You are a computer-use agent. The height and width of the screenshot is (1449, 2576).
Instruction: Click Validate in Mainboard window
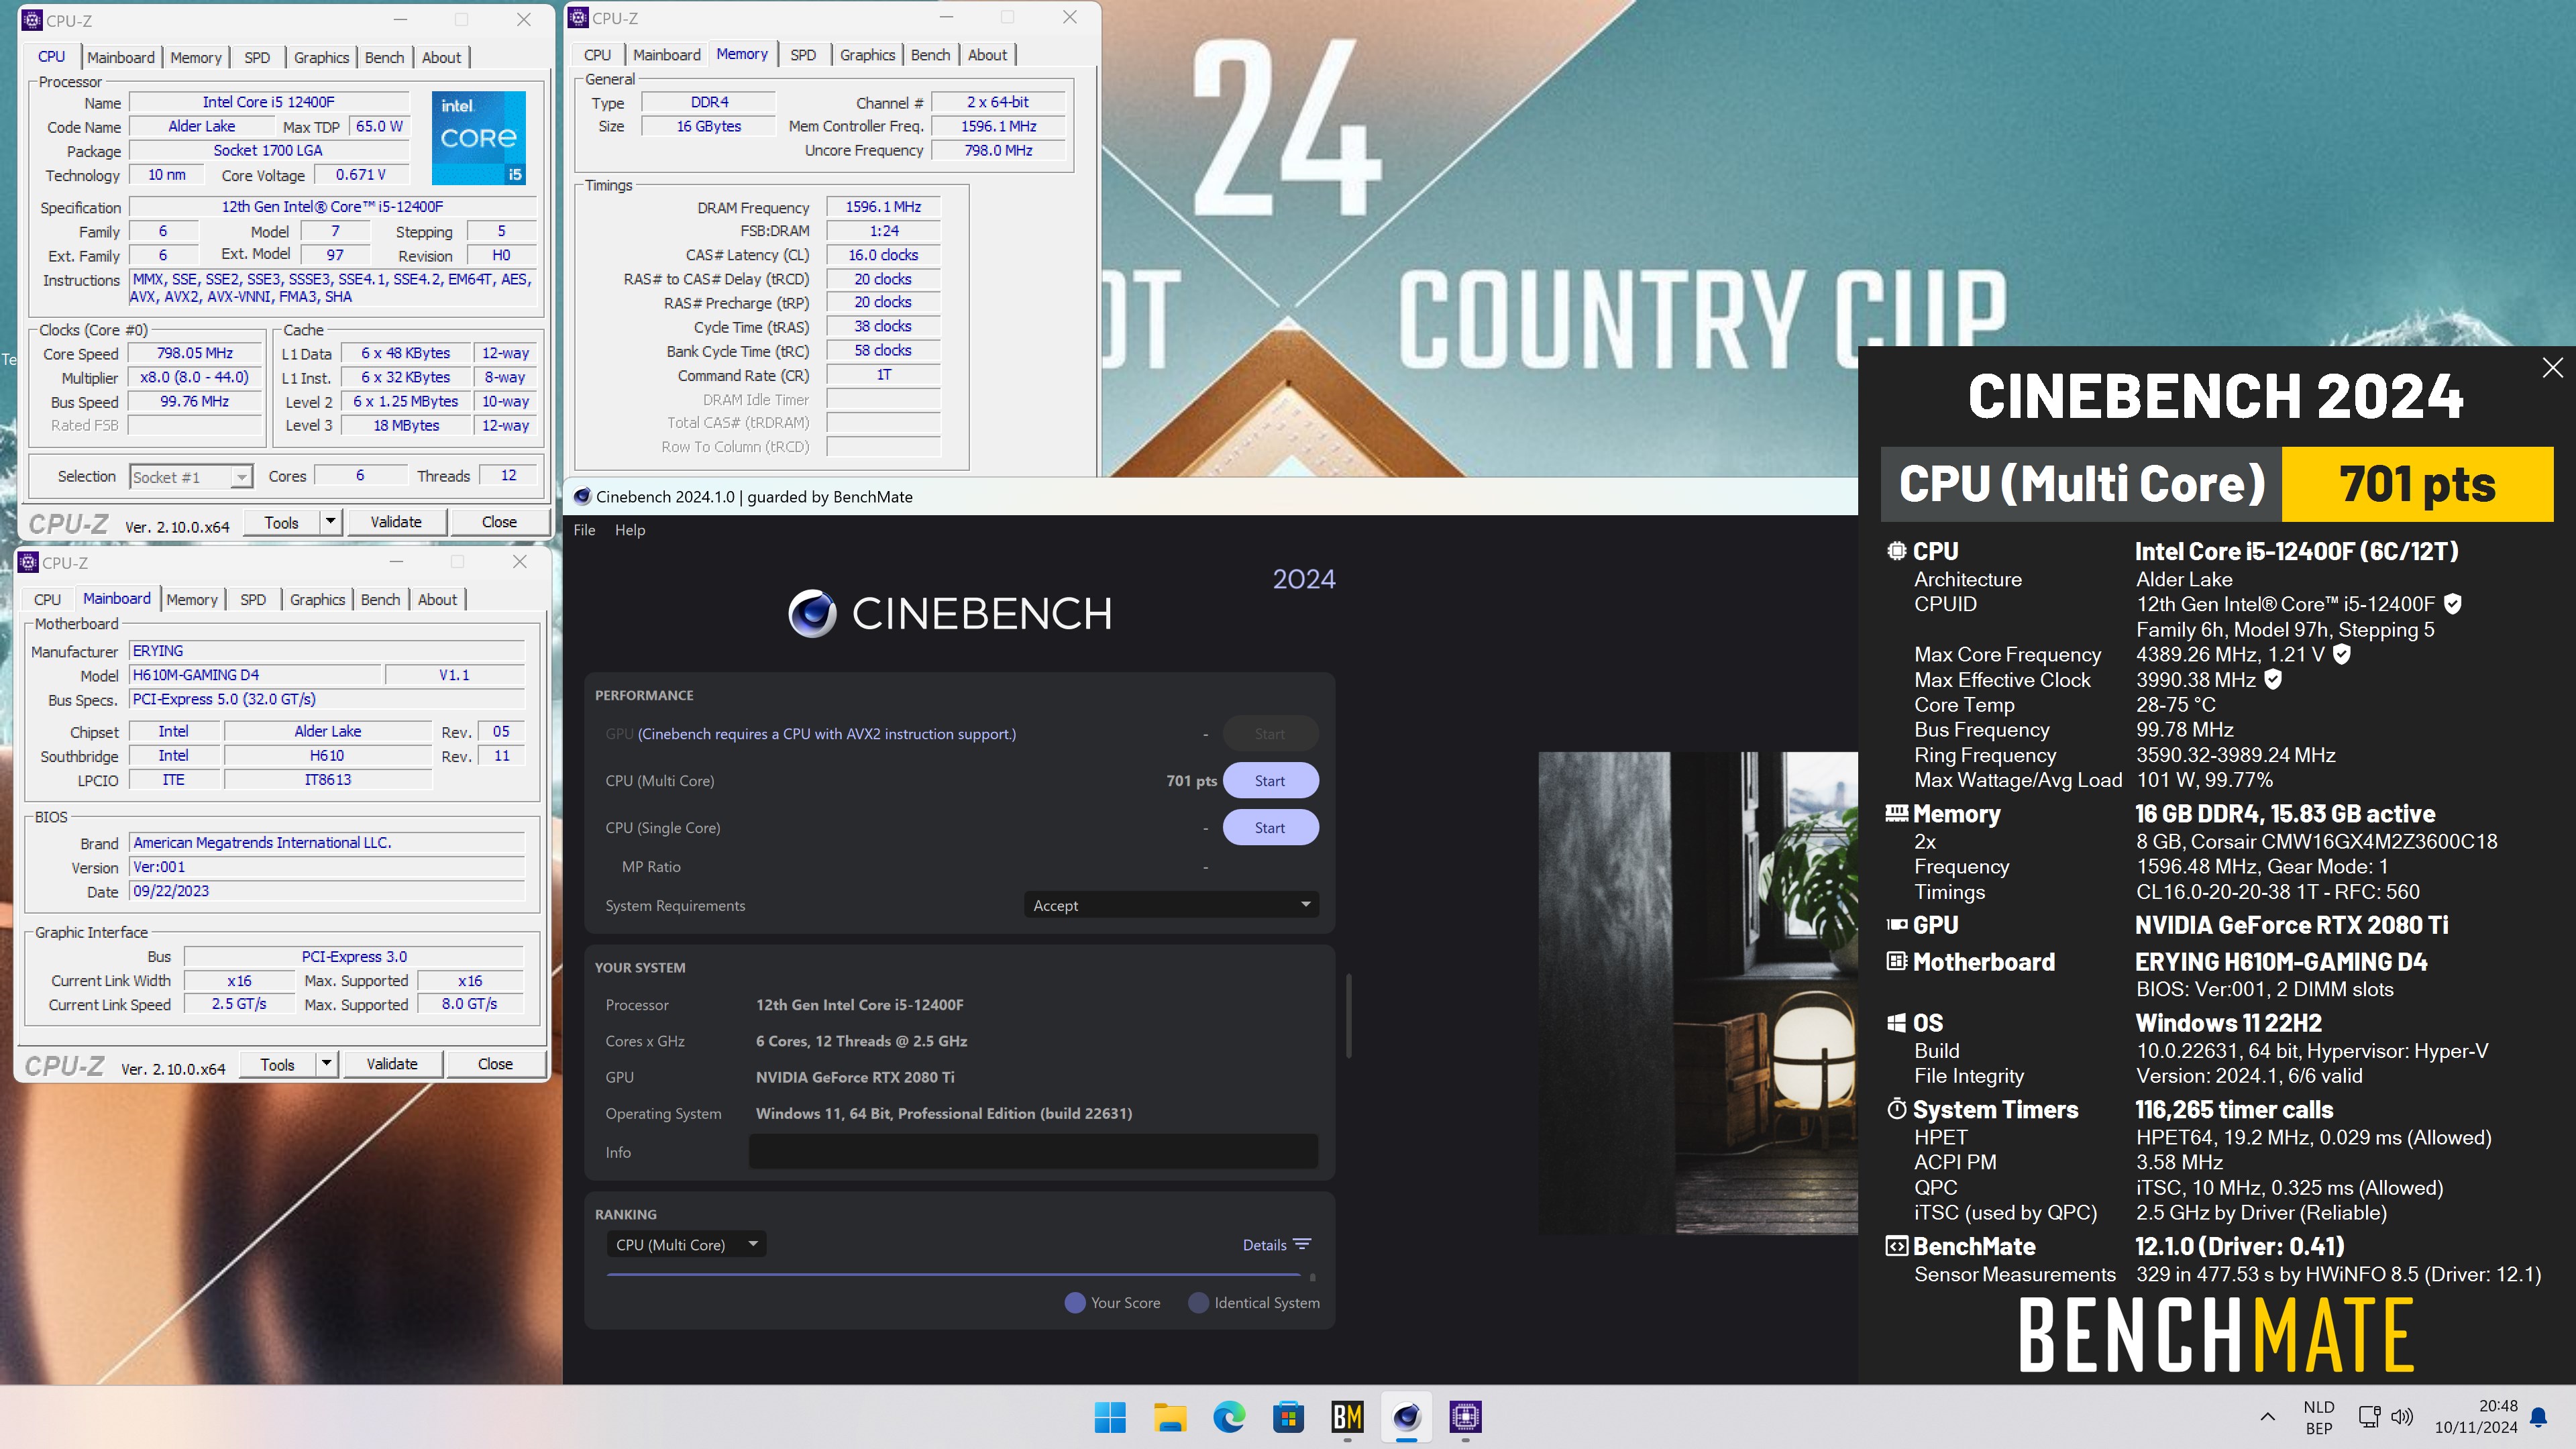392,1064
